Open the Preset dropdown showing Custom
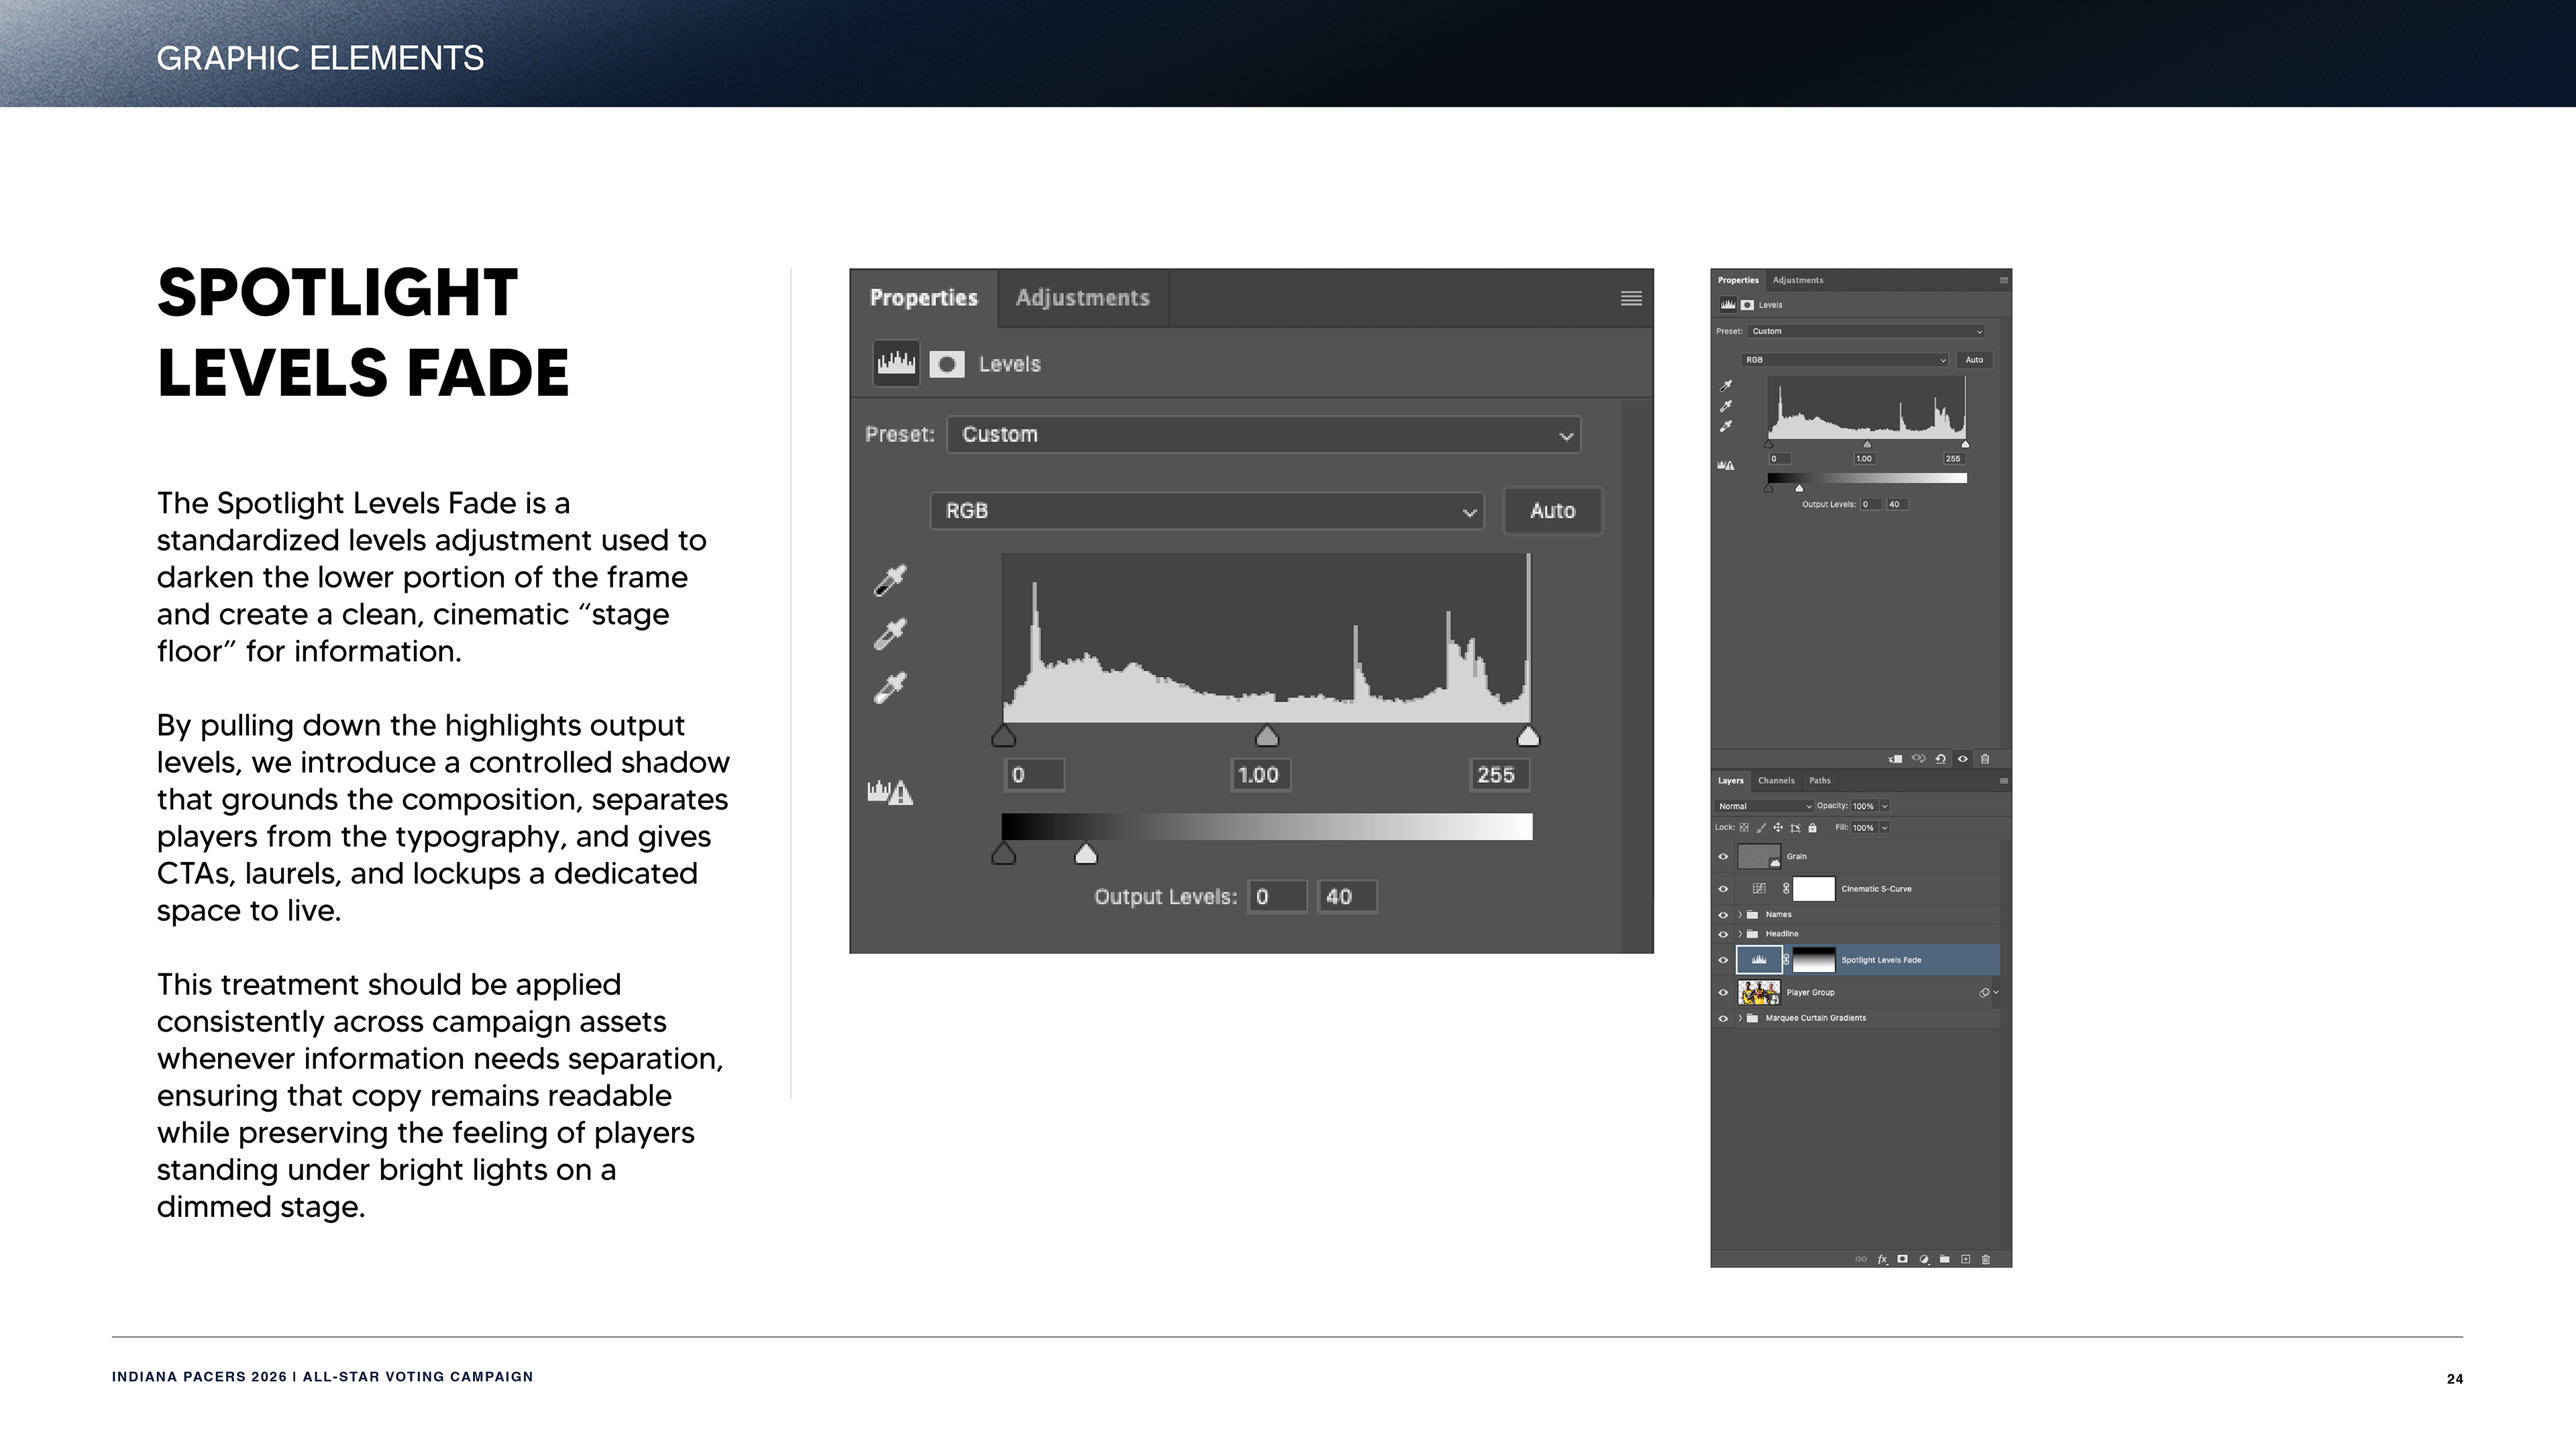Viewport: 2576px width, 1449px height. pos(1263,435)
